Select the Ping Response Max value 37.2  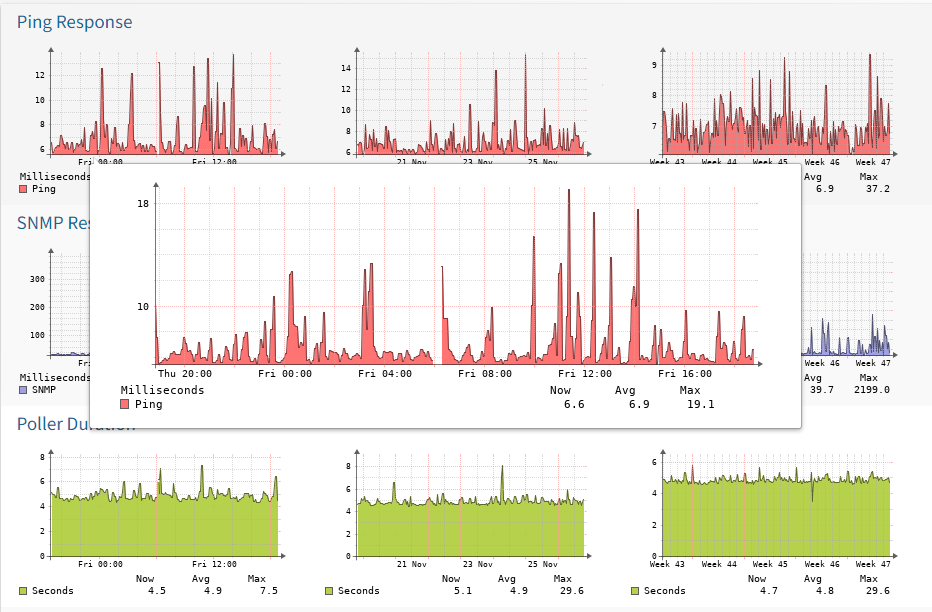(x=878, y=189)
